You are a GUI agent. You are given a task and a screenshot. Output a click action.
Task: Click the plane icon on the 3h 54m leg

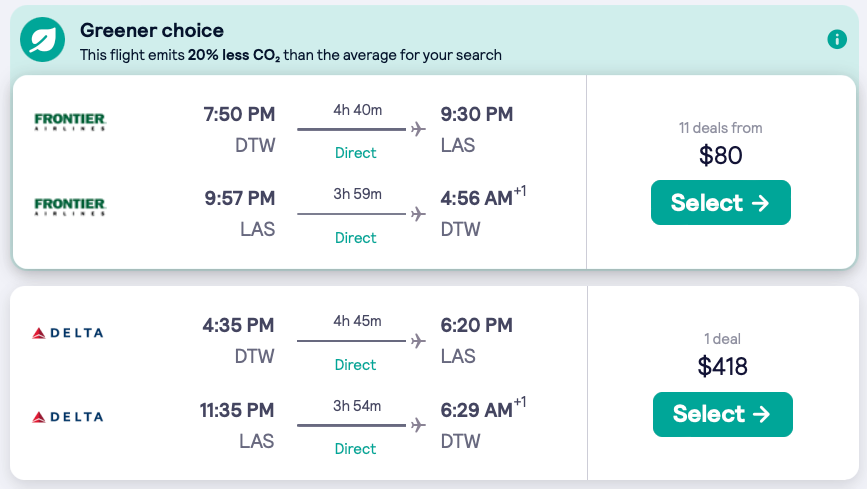[x=418, y=425]
